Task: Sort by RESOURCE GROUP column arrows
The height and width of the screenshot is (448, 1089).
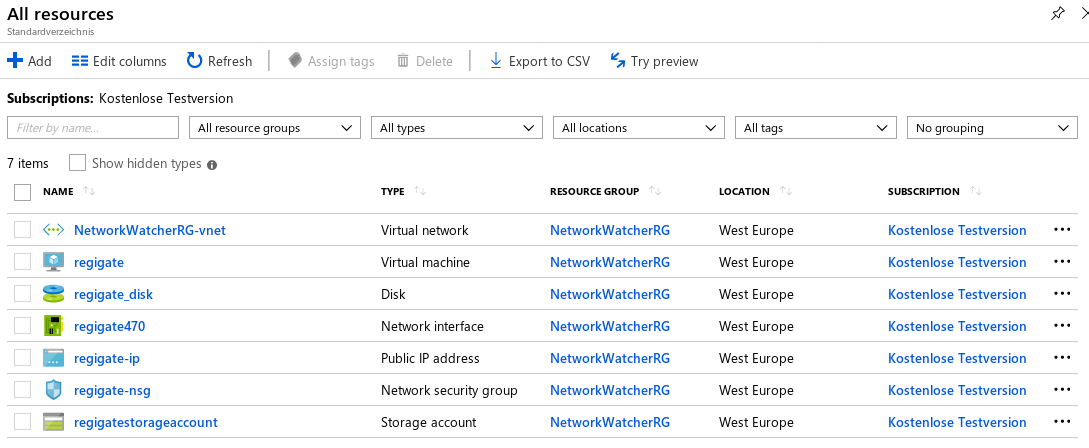Action: tap(654, 191)
